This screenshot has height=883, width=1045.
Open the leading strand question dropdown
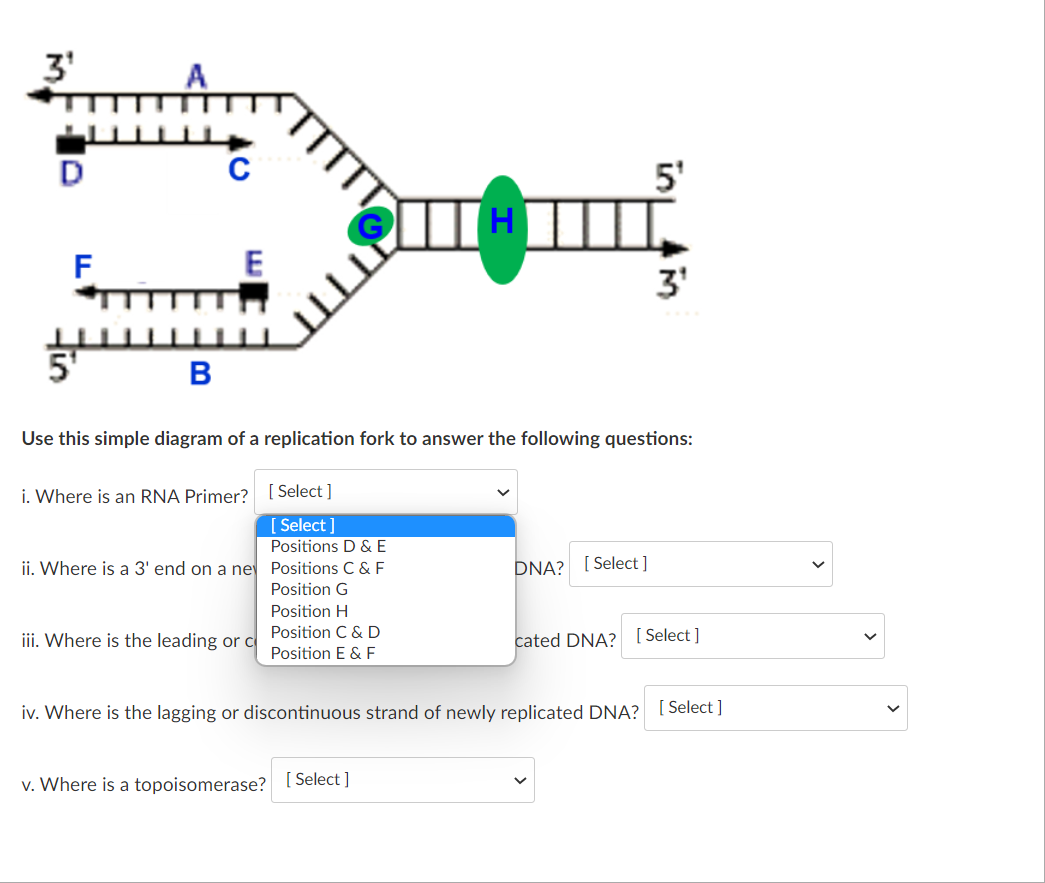752,635
